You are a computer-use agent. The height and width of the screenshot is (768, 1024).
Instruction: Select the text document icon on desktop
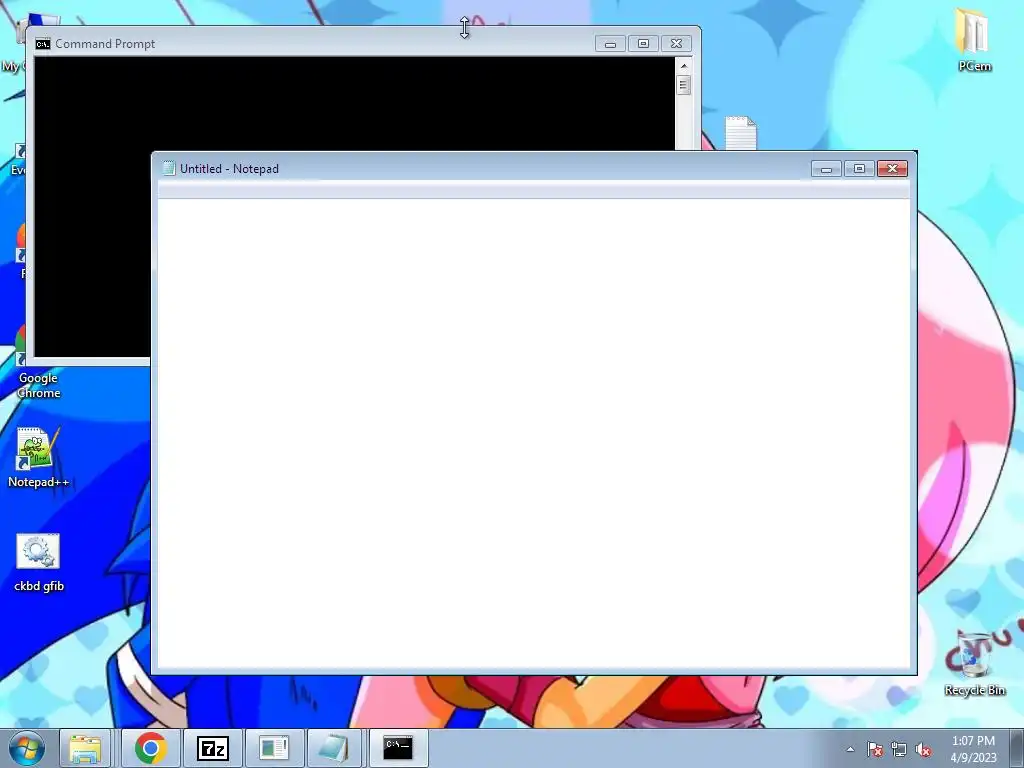pos(741,133)
